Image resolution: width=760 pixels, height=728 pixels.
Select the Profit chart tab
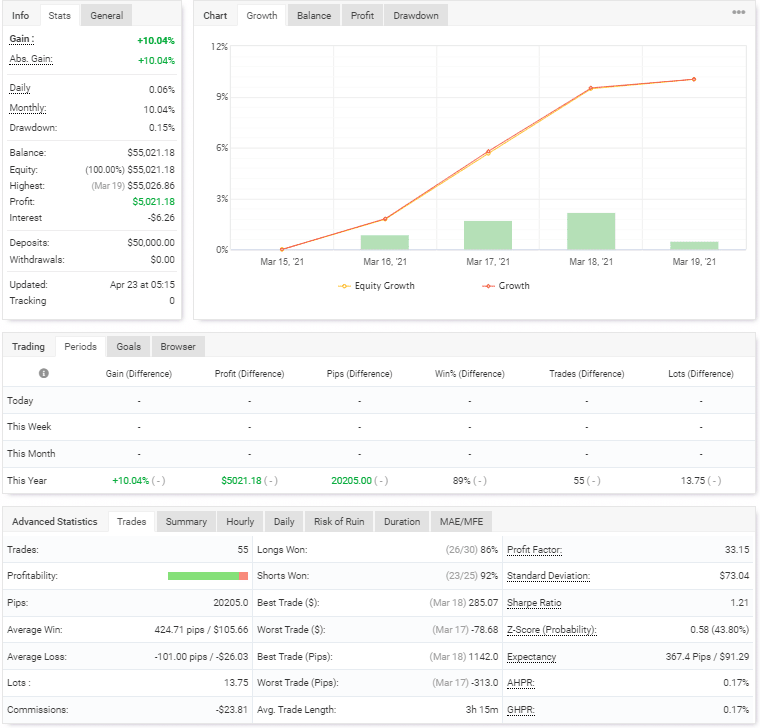(x=362, y=16)
